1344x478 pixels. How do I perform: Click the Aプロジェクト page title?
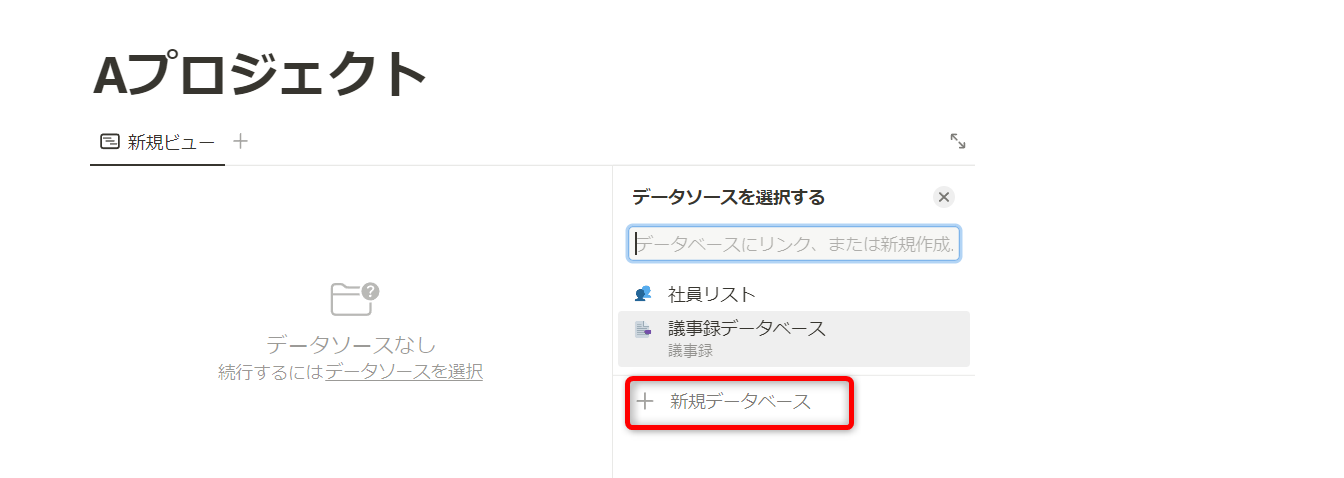(x=261, y=75)
